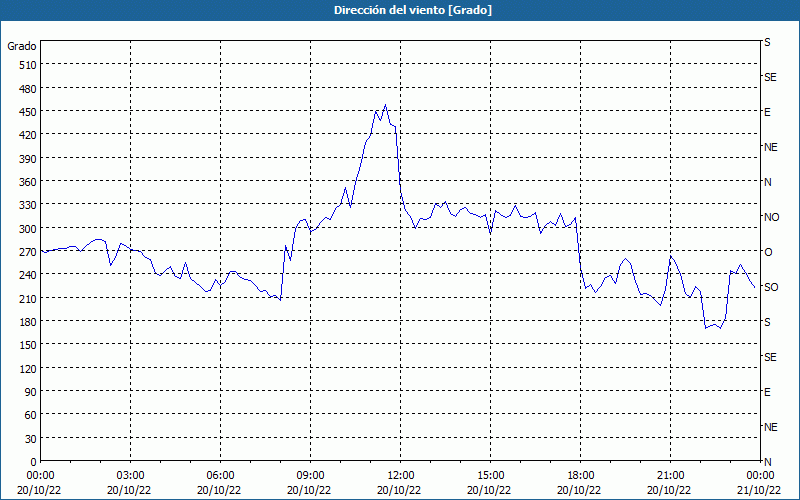Click the "O" compass label

click(x=768, y=252)
